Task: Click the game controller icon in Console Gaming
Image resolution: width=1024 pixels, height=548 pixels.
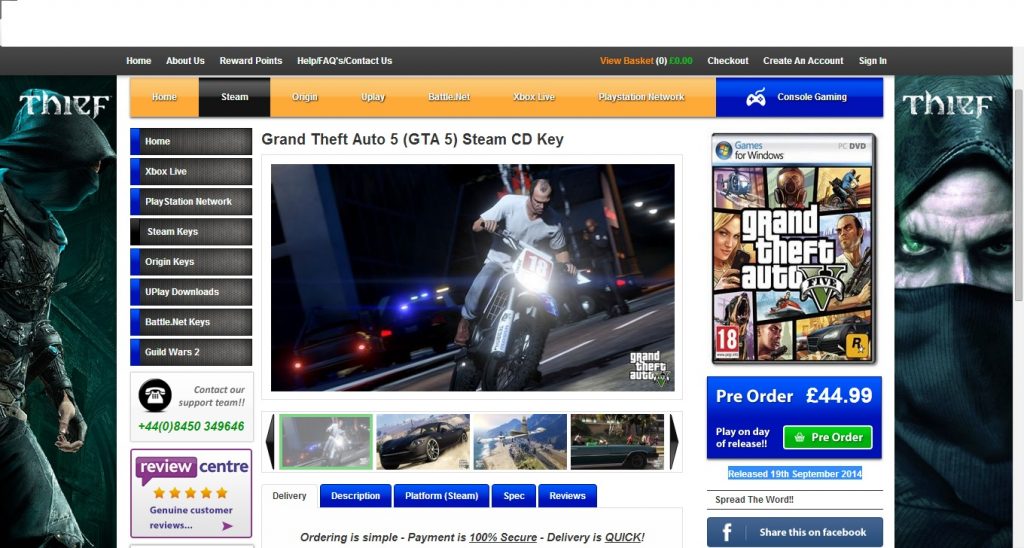Action: [x=757, y=98]
